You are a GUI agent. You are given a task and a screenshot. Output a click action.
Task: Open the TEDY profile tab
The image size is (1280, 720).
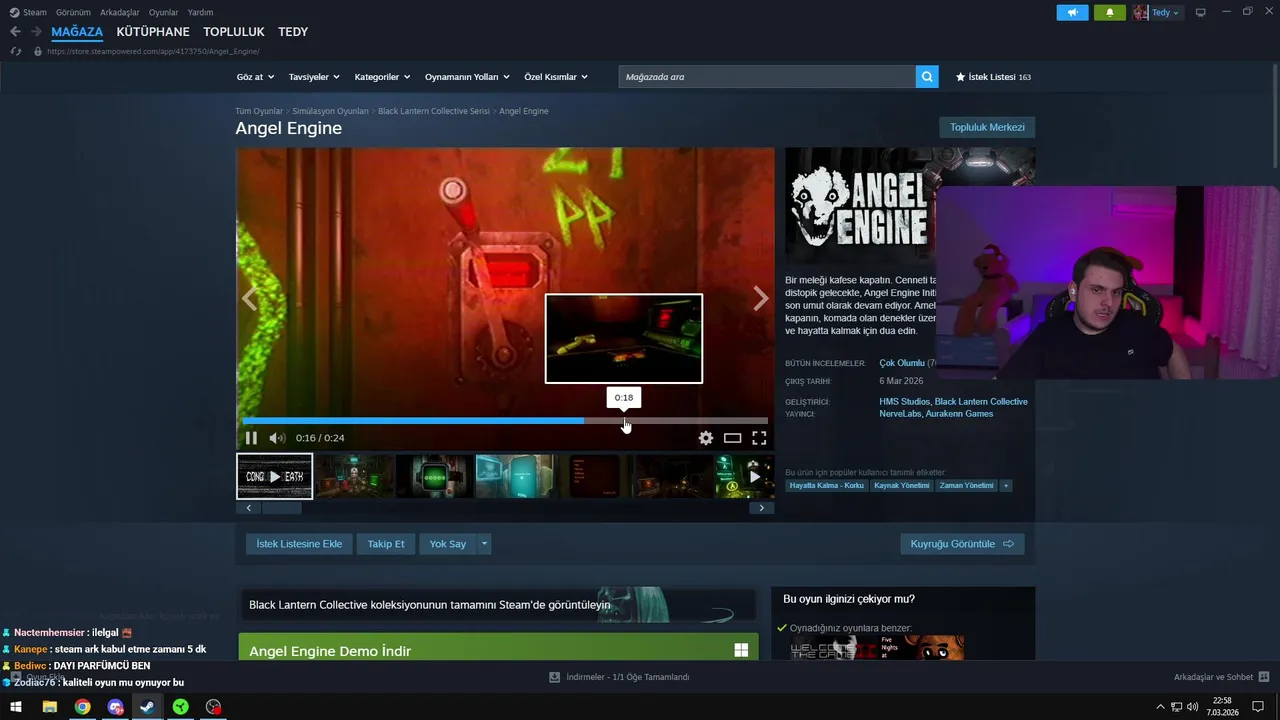pyautogui.click(x=293, y=32)
